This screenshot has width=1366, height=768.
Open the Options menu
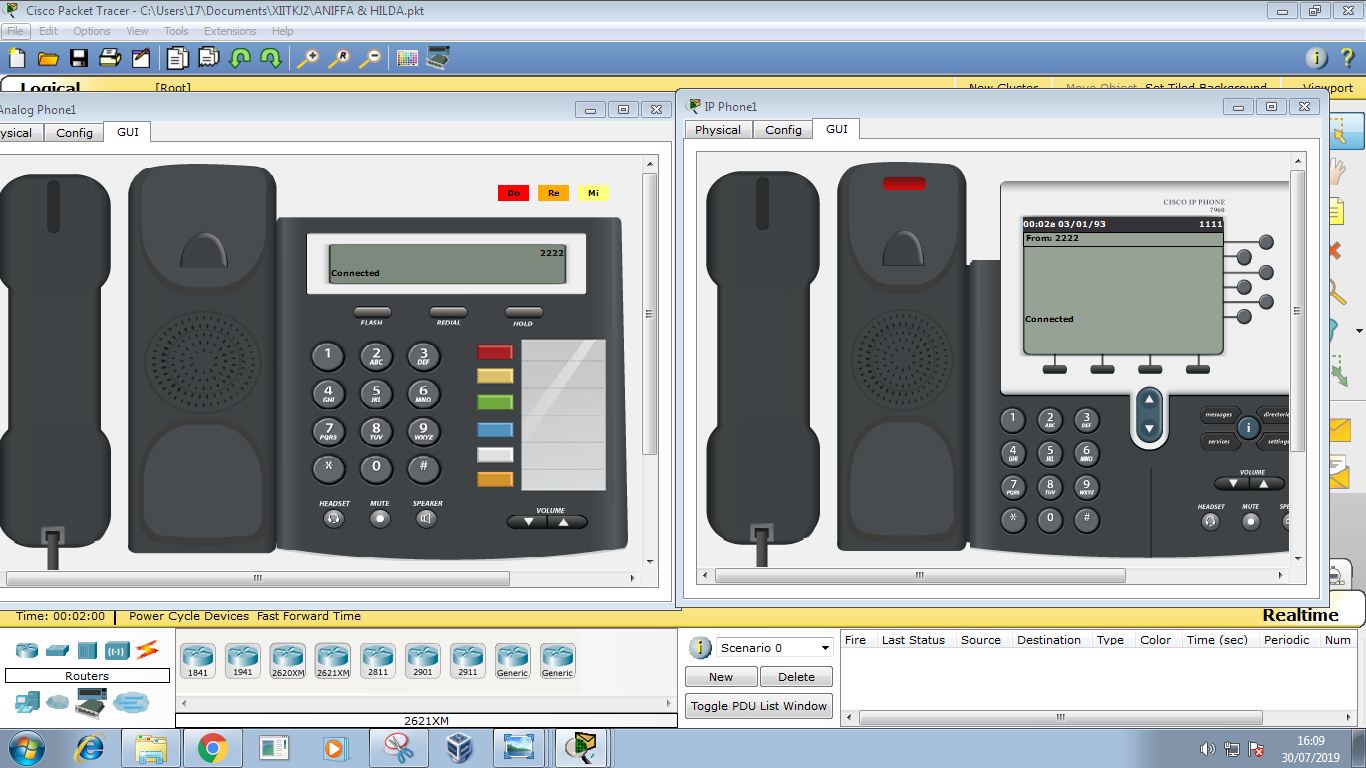[91, 31]
